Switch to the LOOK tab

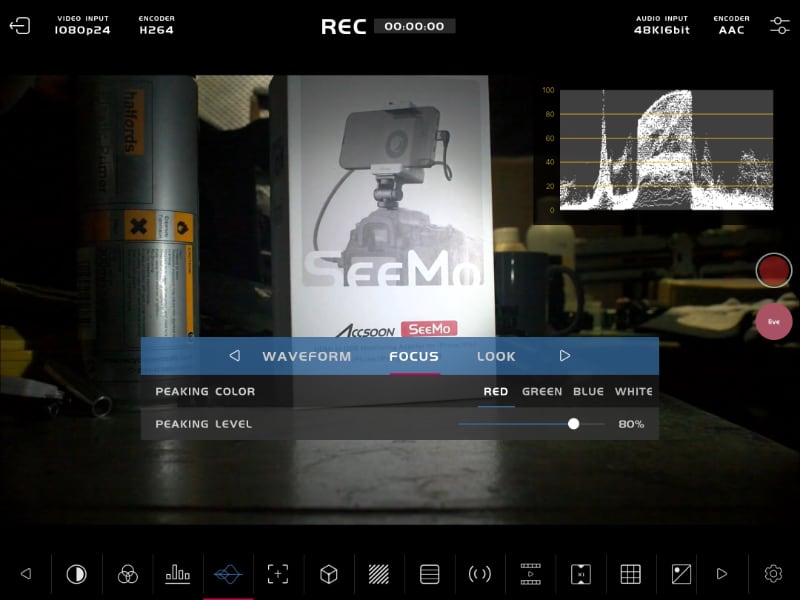coord(496,356)
